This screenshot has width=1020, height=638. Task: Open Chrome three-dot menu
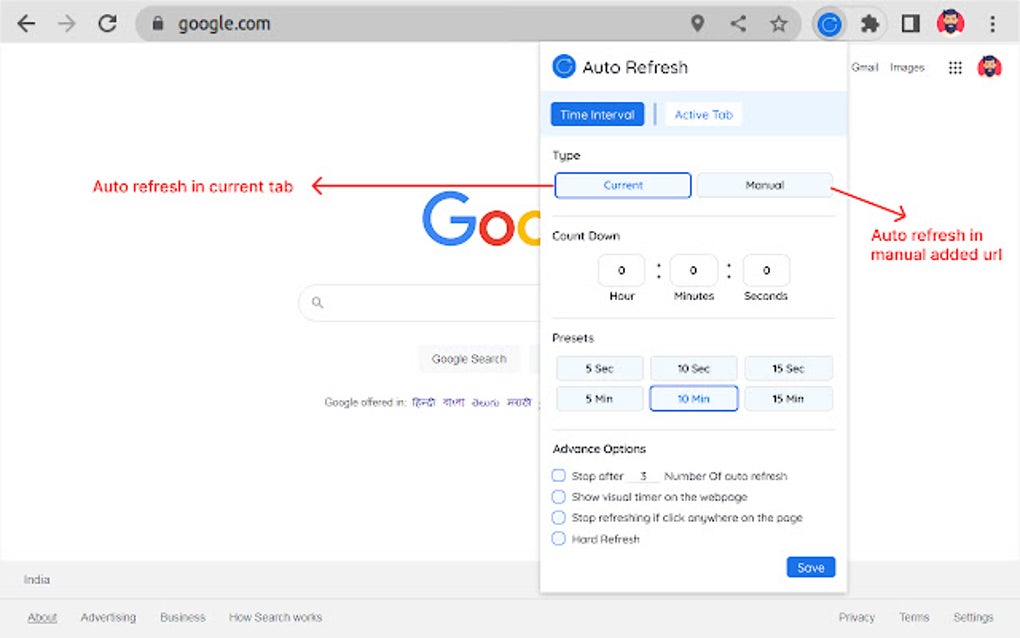point(992,24)
